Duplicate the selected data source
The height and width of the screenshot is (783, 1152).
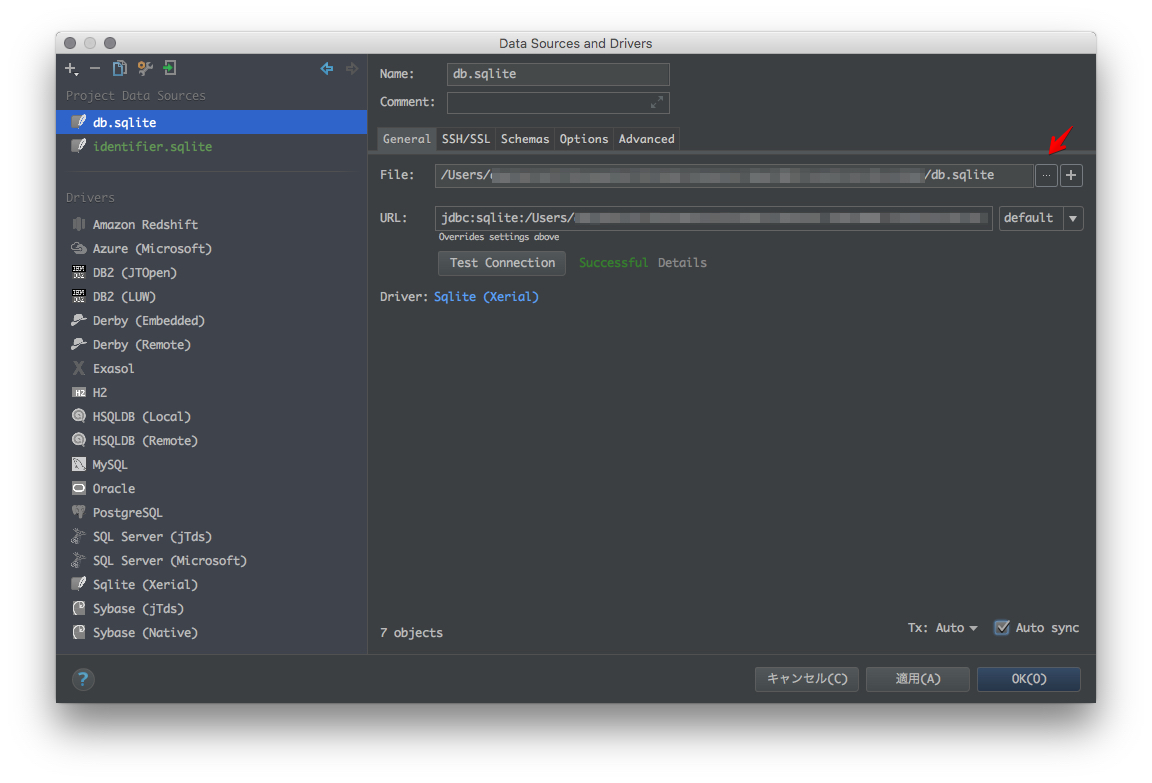pos(119,68)
